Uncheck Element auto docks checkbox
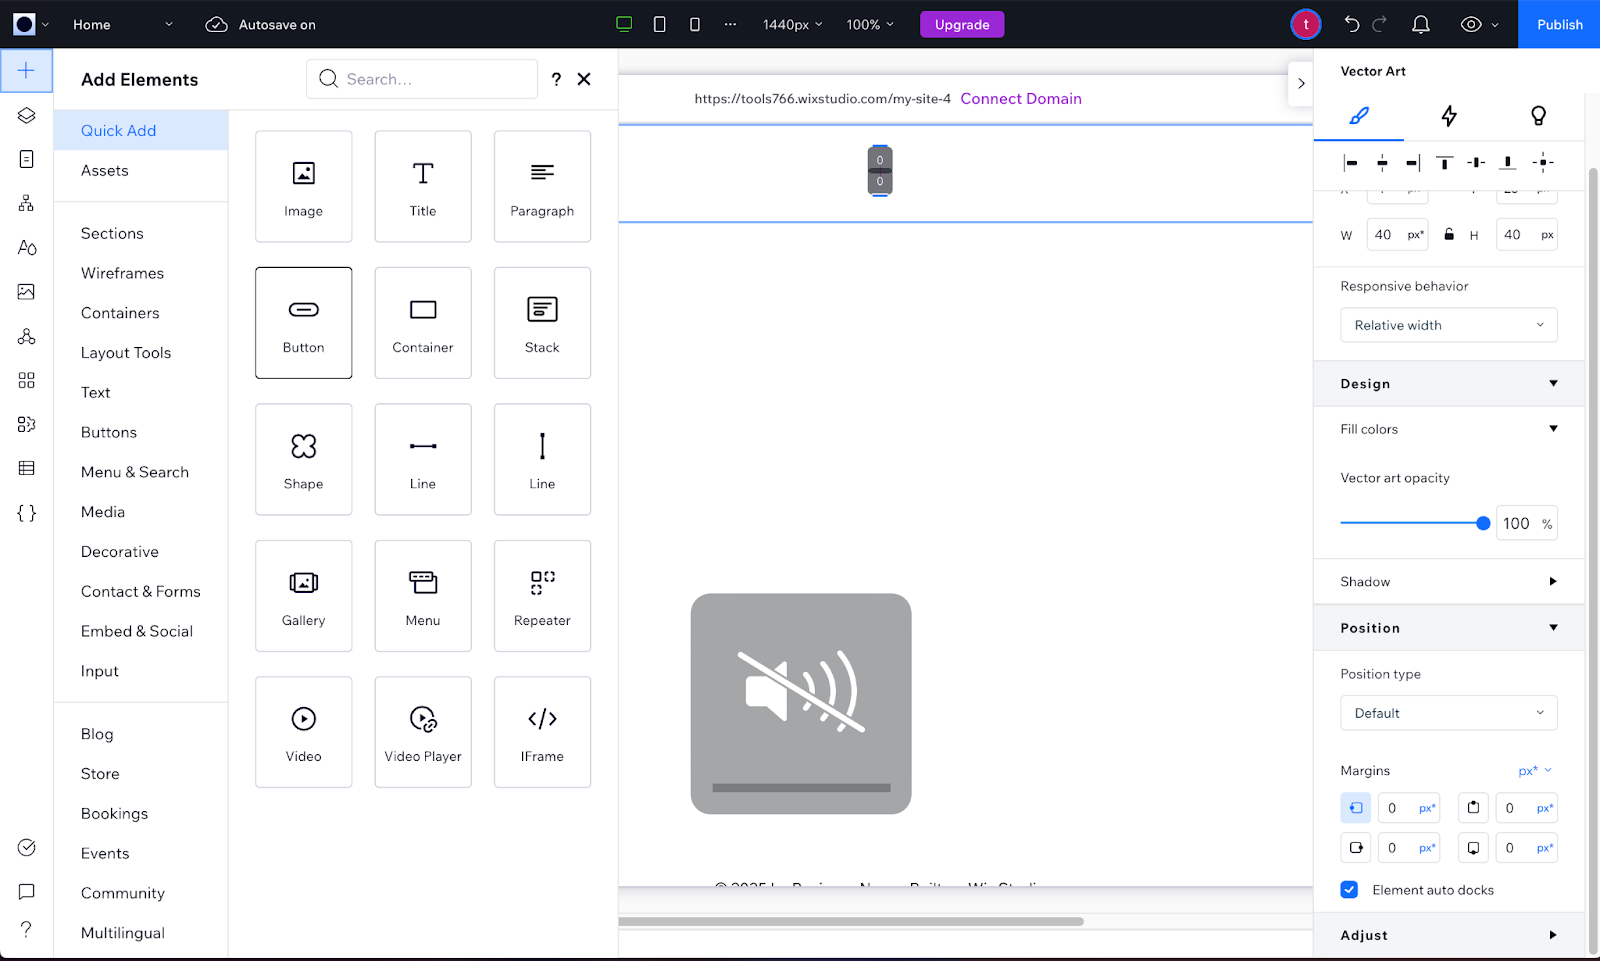Image resolution: width=1600 pixels, height=961 pixels. click(1349, 890)
